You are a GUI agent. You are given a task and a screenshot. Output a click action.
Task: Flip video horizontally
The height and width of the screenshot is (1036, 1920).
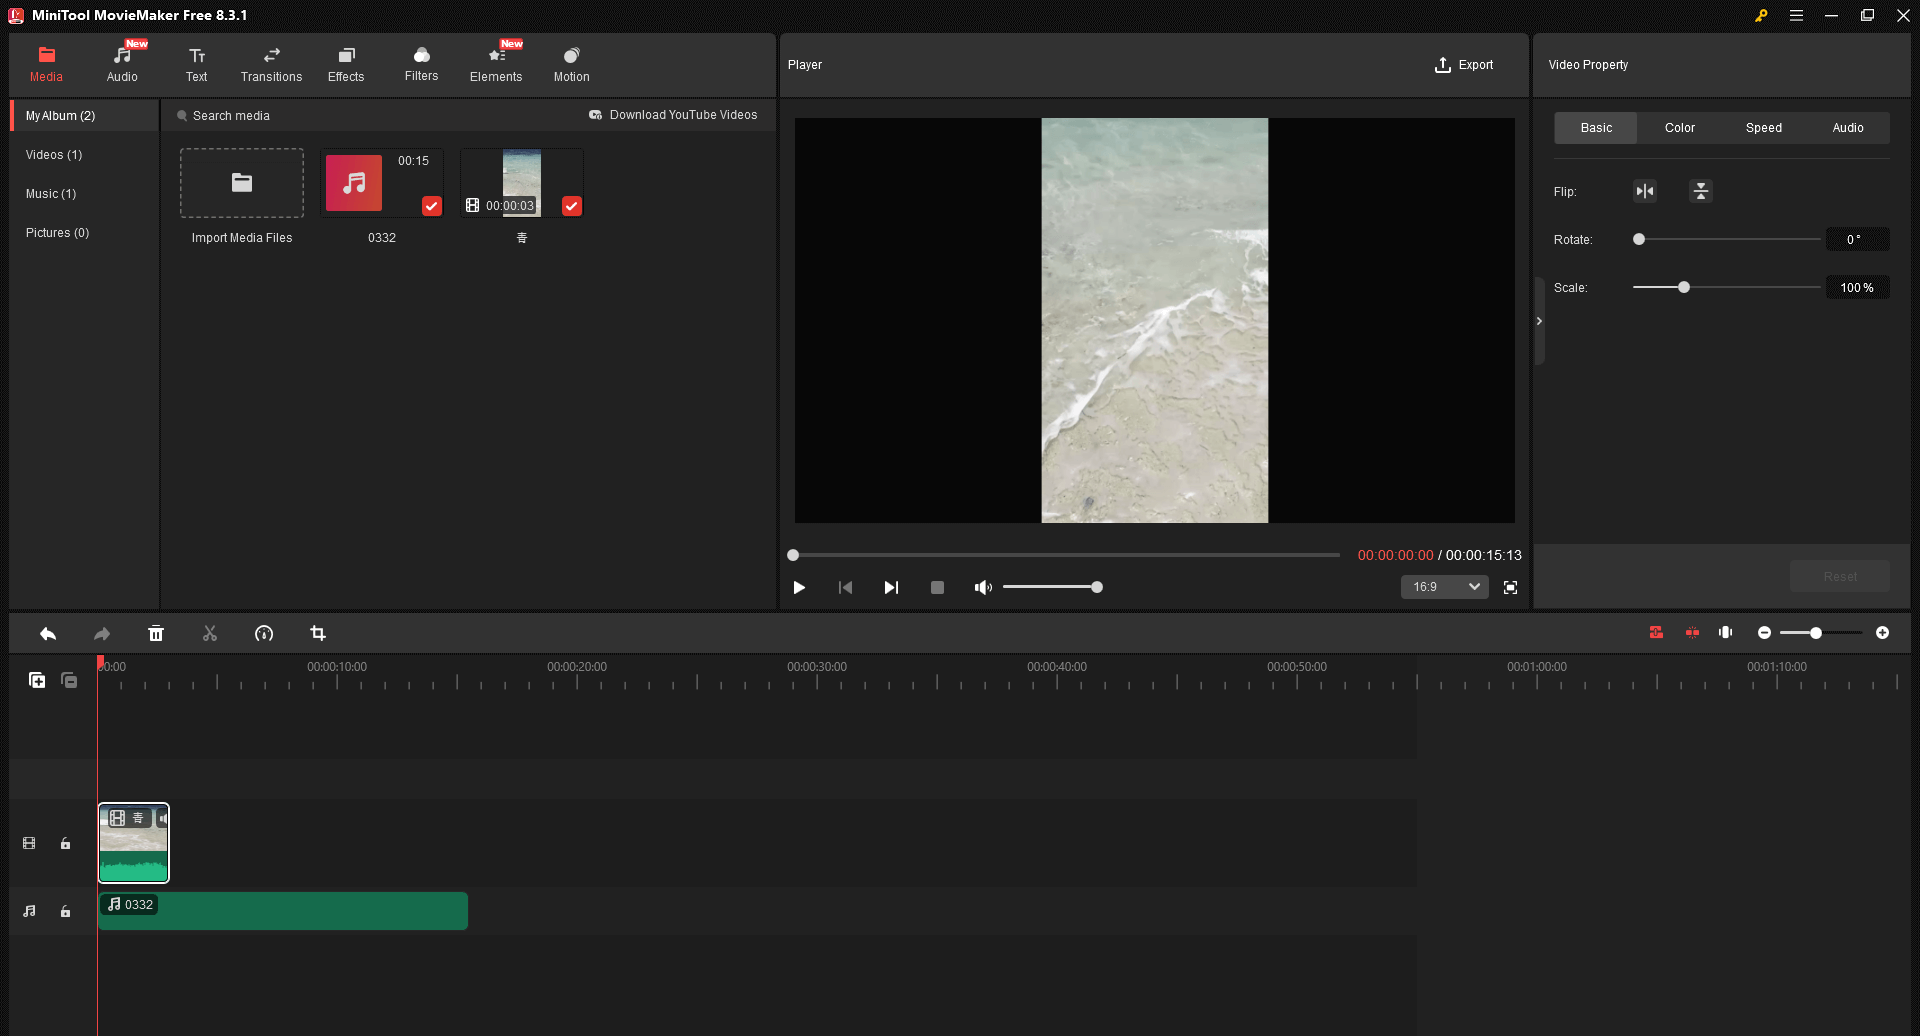coord(1645,191)
